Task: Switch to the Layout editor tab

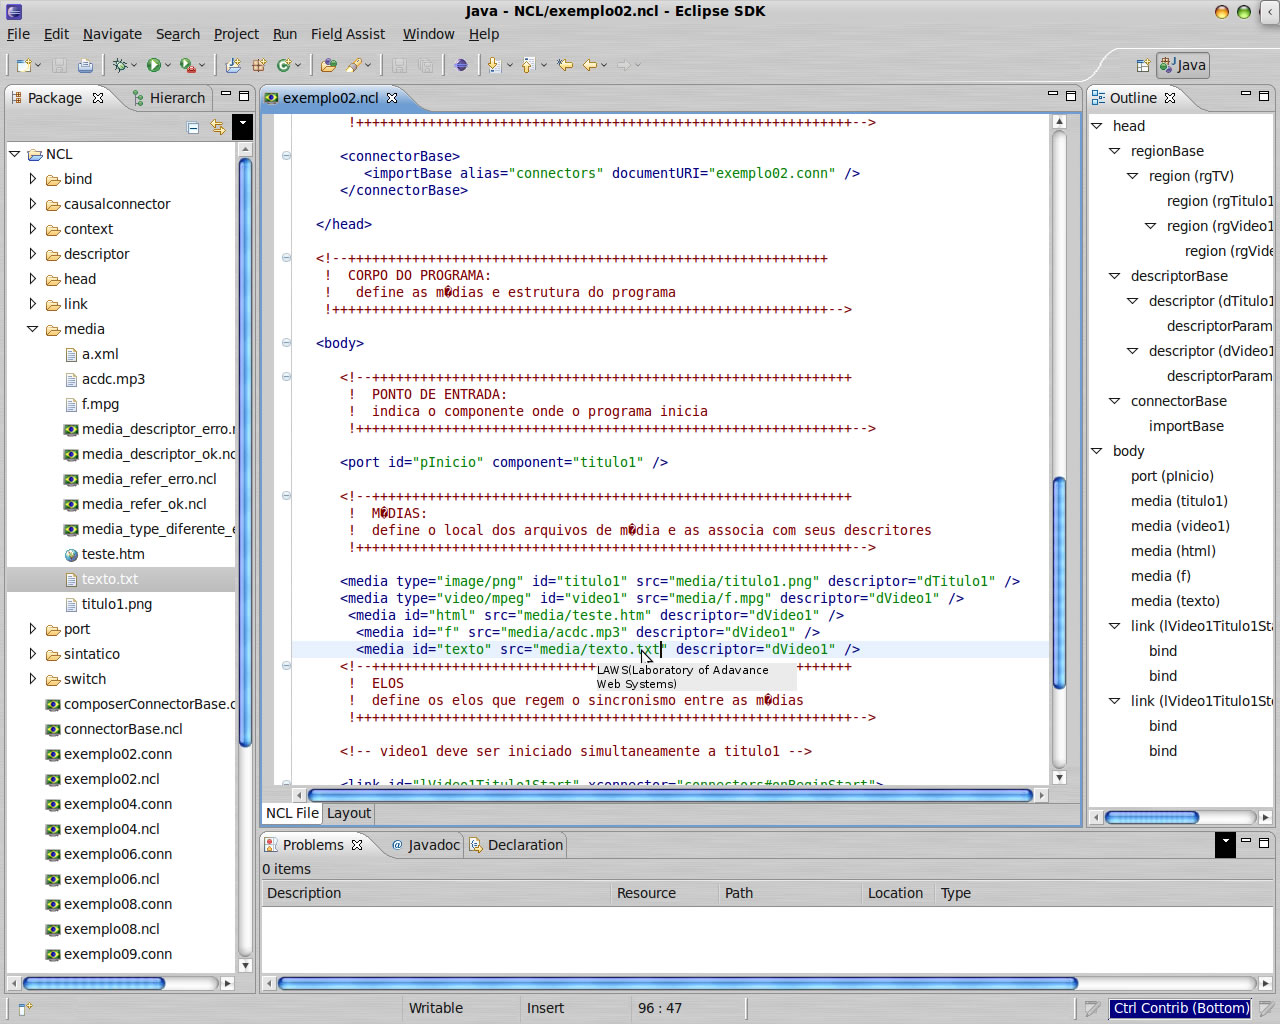Action: pyautogui.click(x=349, y=813)
